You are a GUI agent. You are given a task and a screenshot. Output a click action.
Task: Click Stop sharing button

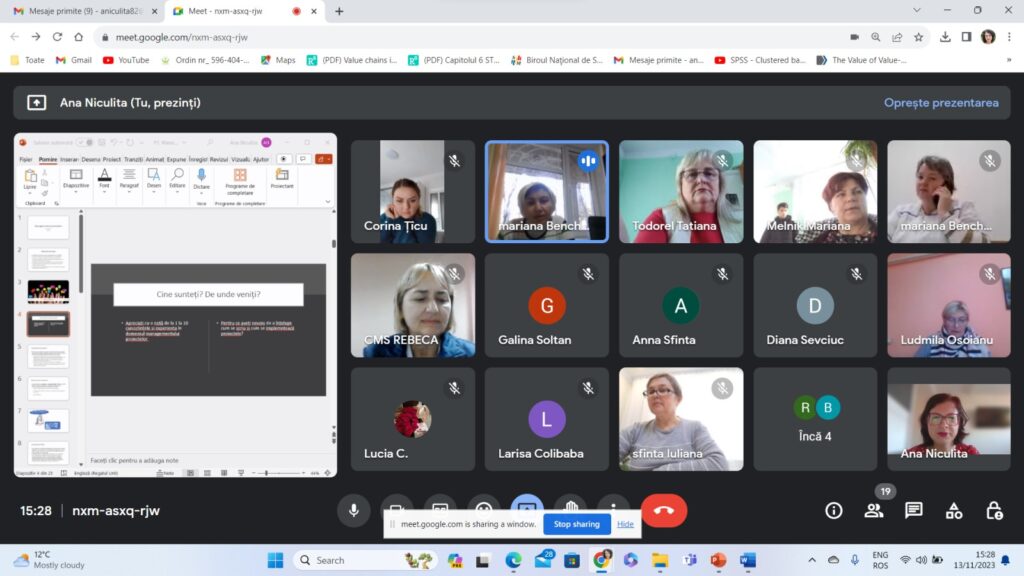[576, 524]
